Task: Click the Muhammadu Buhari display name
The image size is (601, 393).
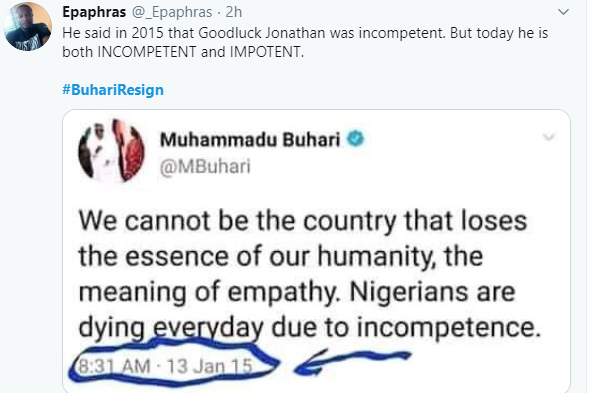Action: (x=250, y=140)
